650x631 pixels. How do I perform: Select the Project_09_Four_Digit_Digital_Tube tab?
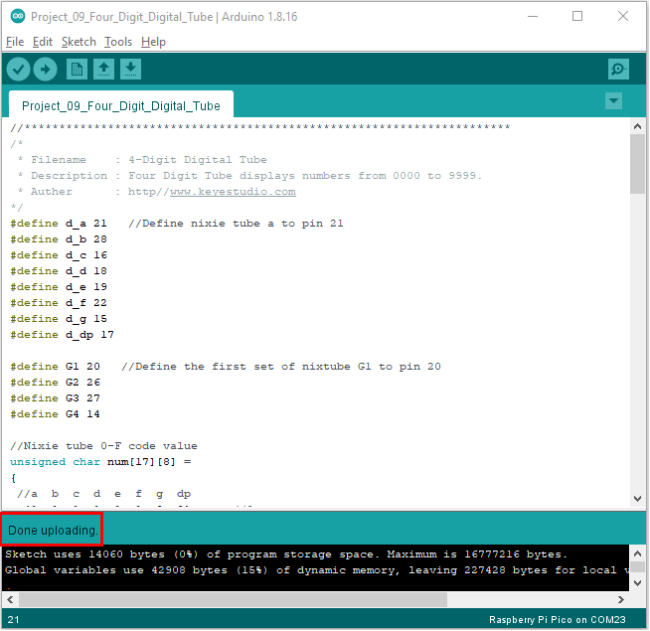(121, 106)
